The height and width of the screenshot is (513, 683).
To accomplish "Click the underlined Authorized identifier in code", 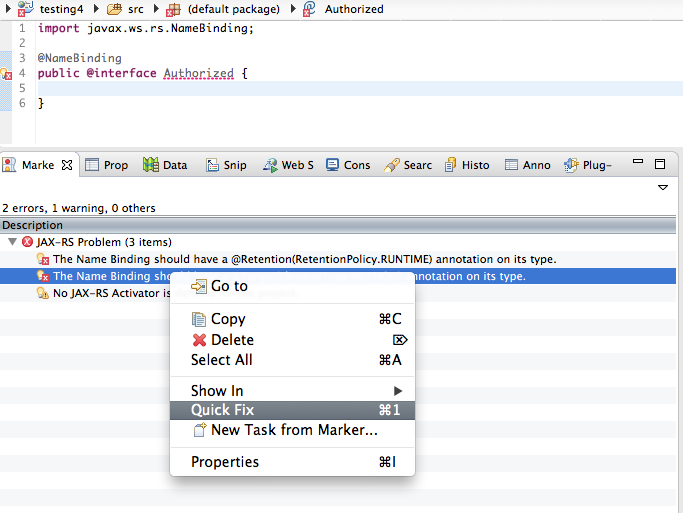I will [199, 73].
